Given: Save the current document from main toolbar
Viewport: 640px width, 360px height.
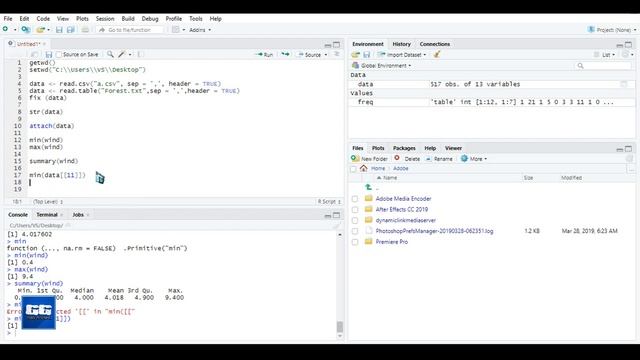Looking at the screenshot, I should (x=59, y=30).
